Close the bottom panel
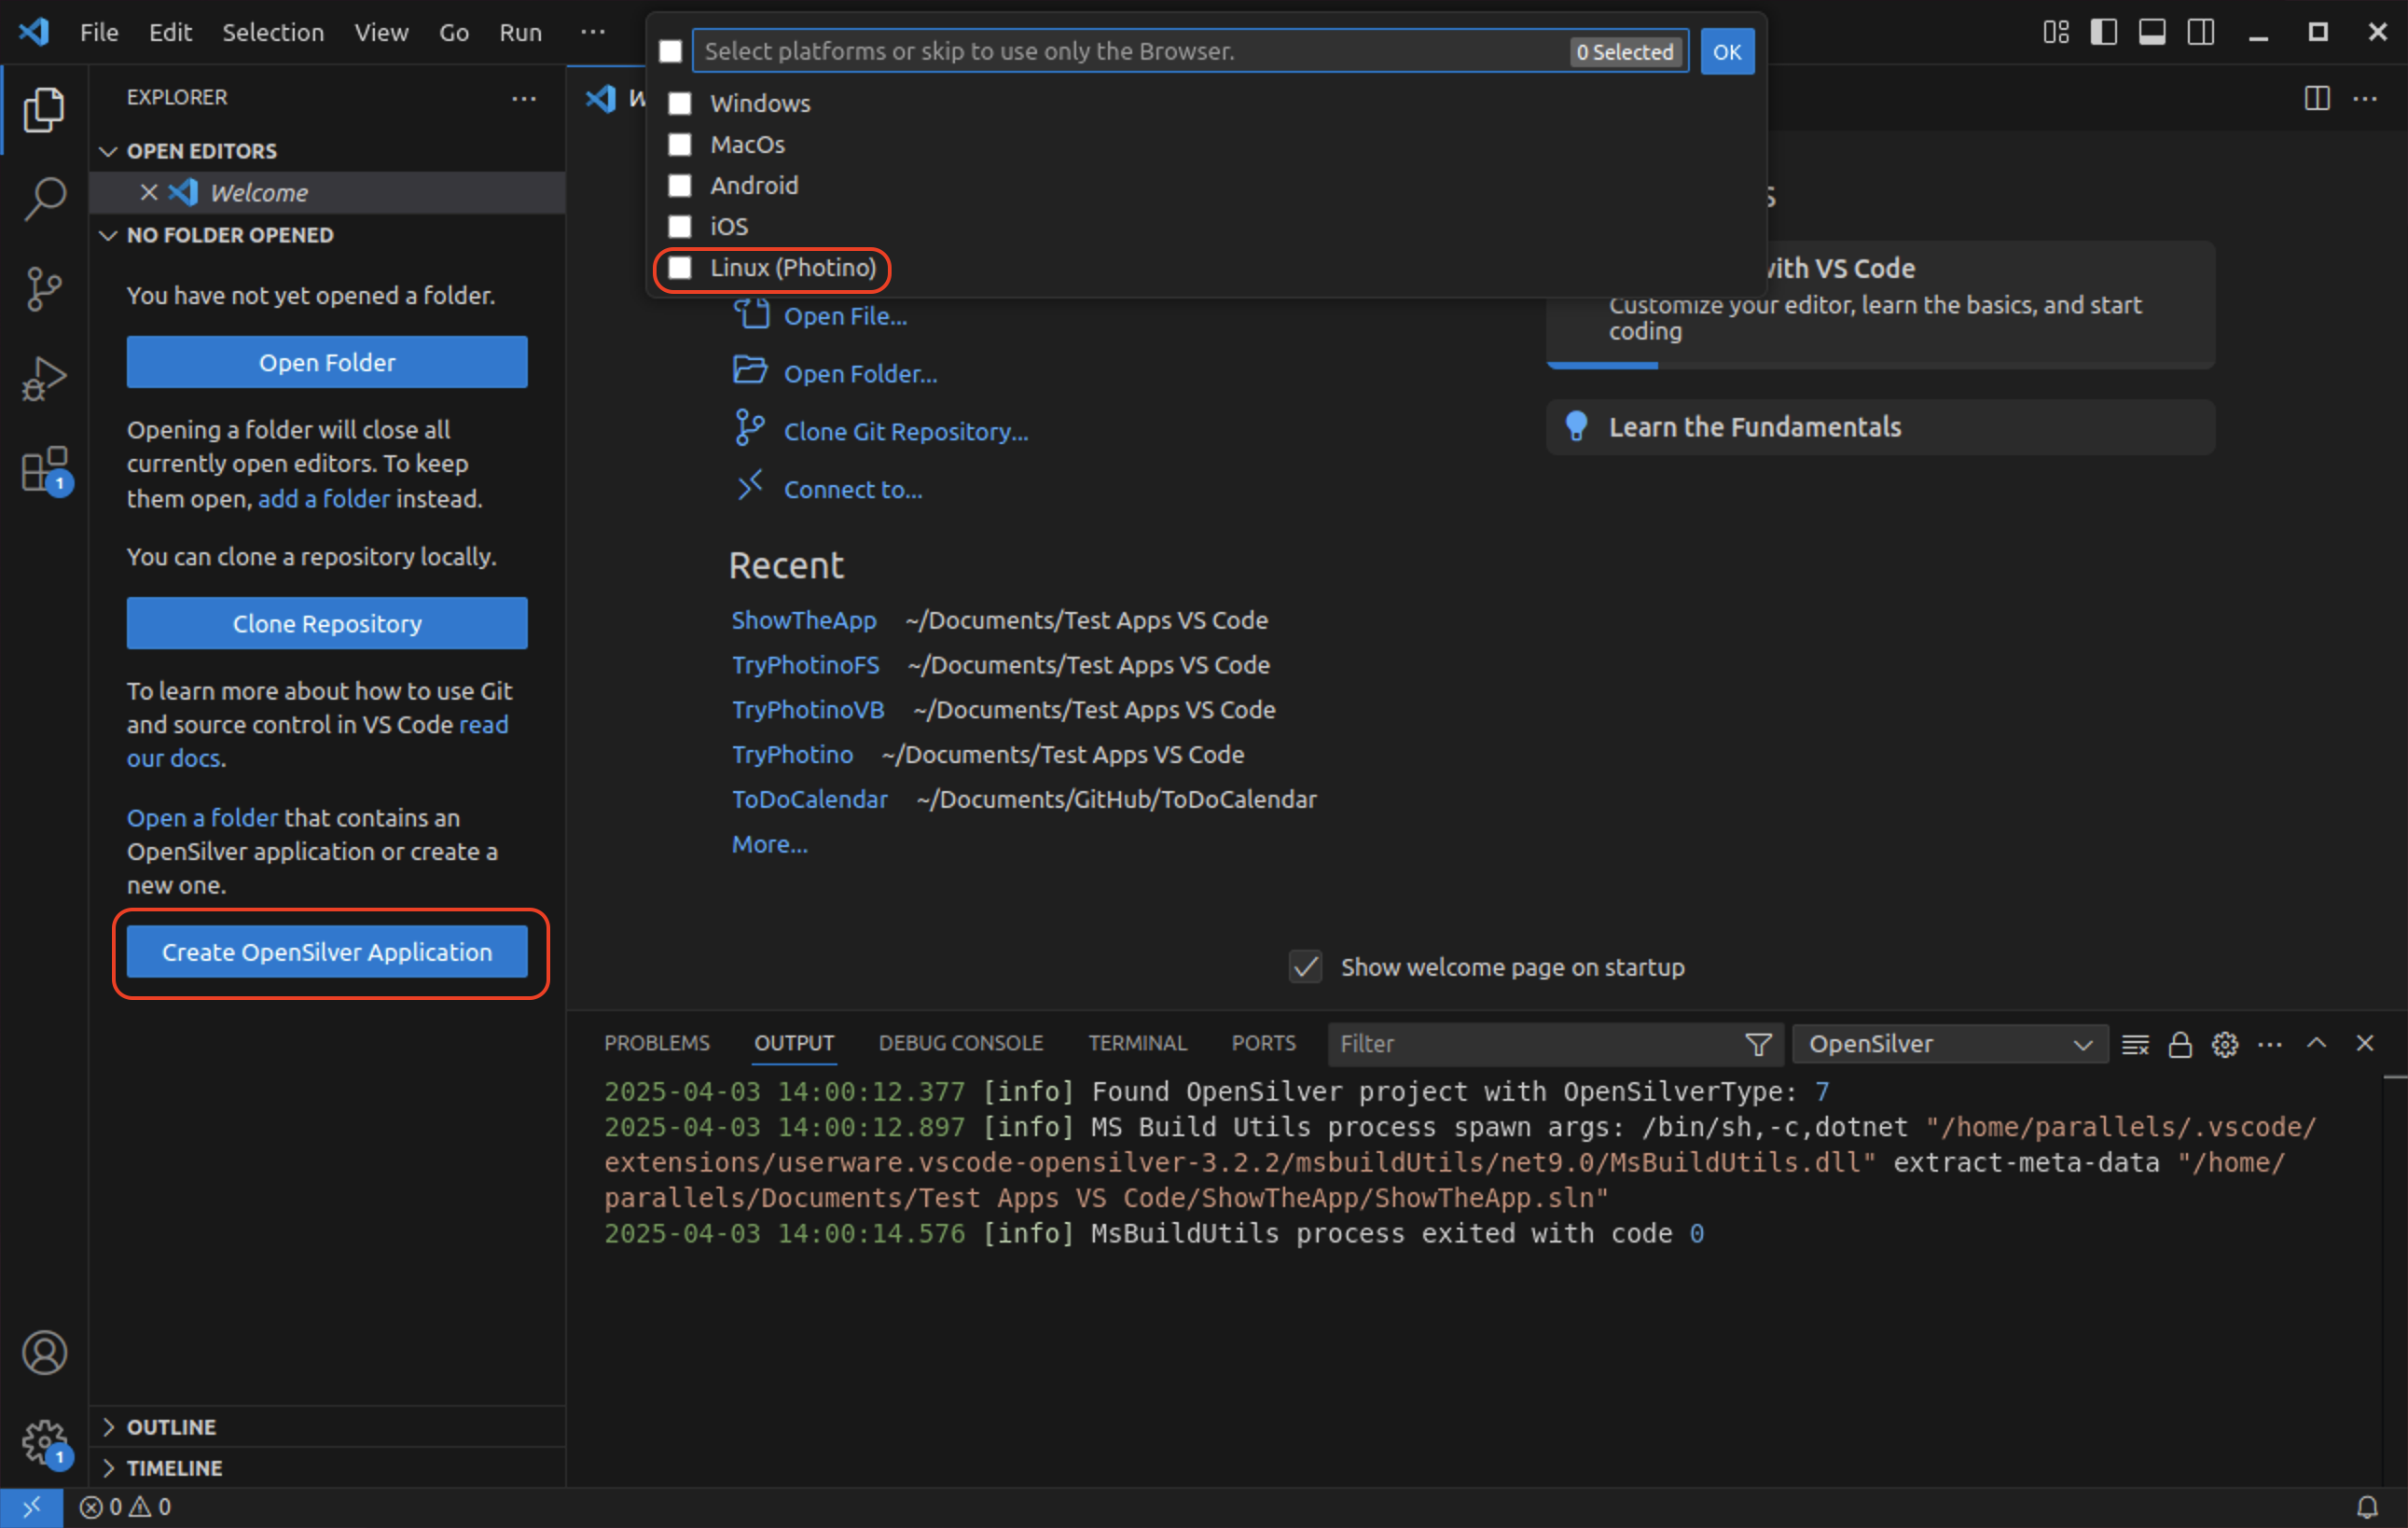Viewport: 2408px width, 1528px height. tap(2365, 1043)
